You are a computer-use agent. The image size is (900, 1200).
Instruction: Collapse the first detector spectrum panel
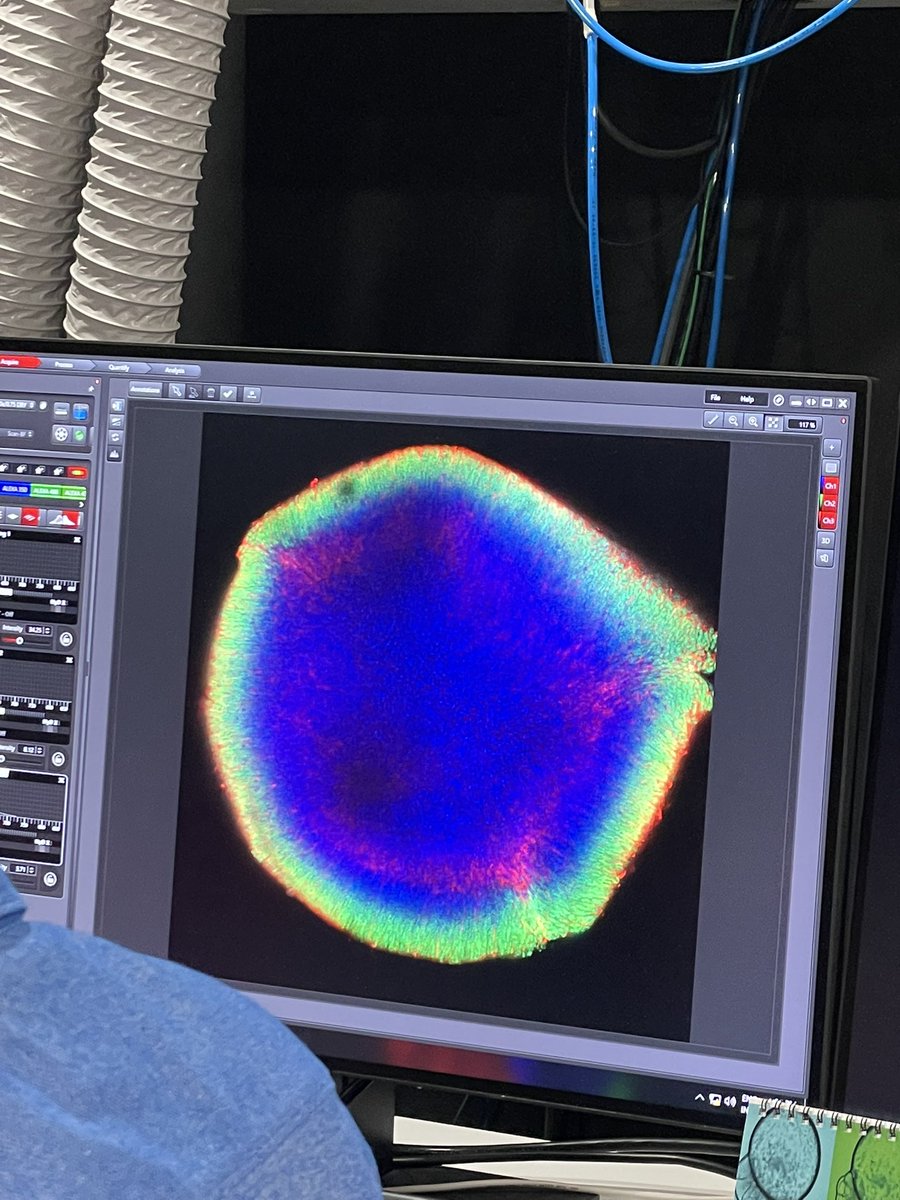(x=77, y=540)
